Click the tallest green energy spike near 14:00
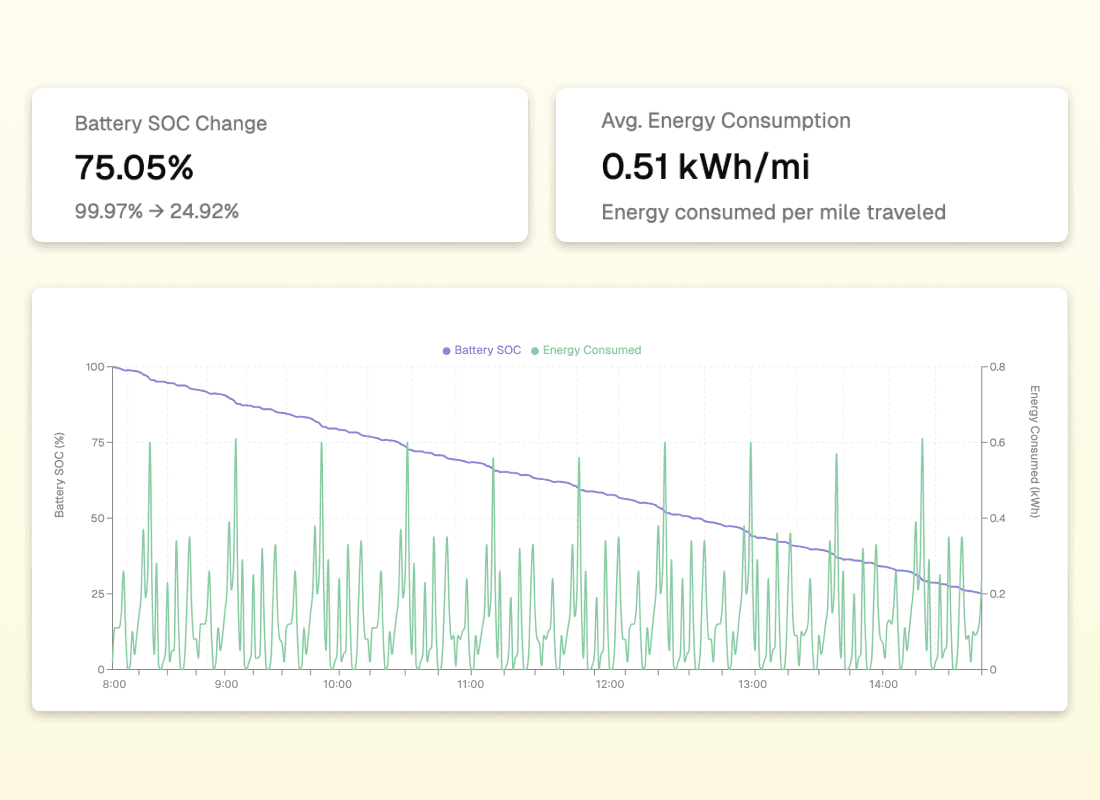This screenshot has height=800, width=1100. pos(922,440)
